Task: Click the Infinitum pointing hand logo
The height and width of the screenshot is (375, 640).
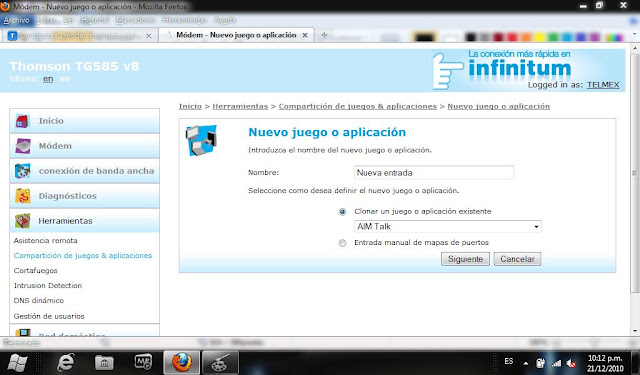Action: pos(447,71)
